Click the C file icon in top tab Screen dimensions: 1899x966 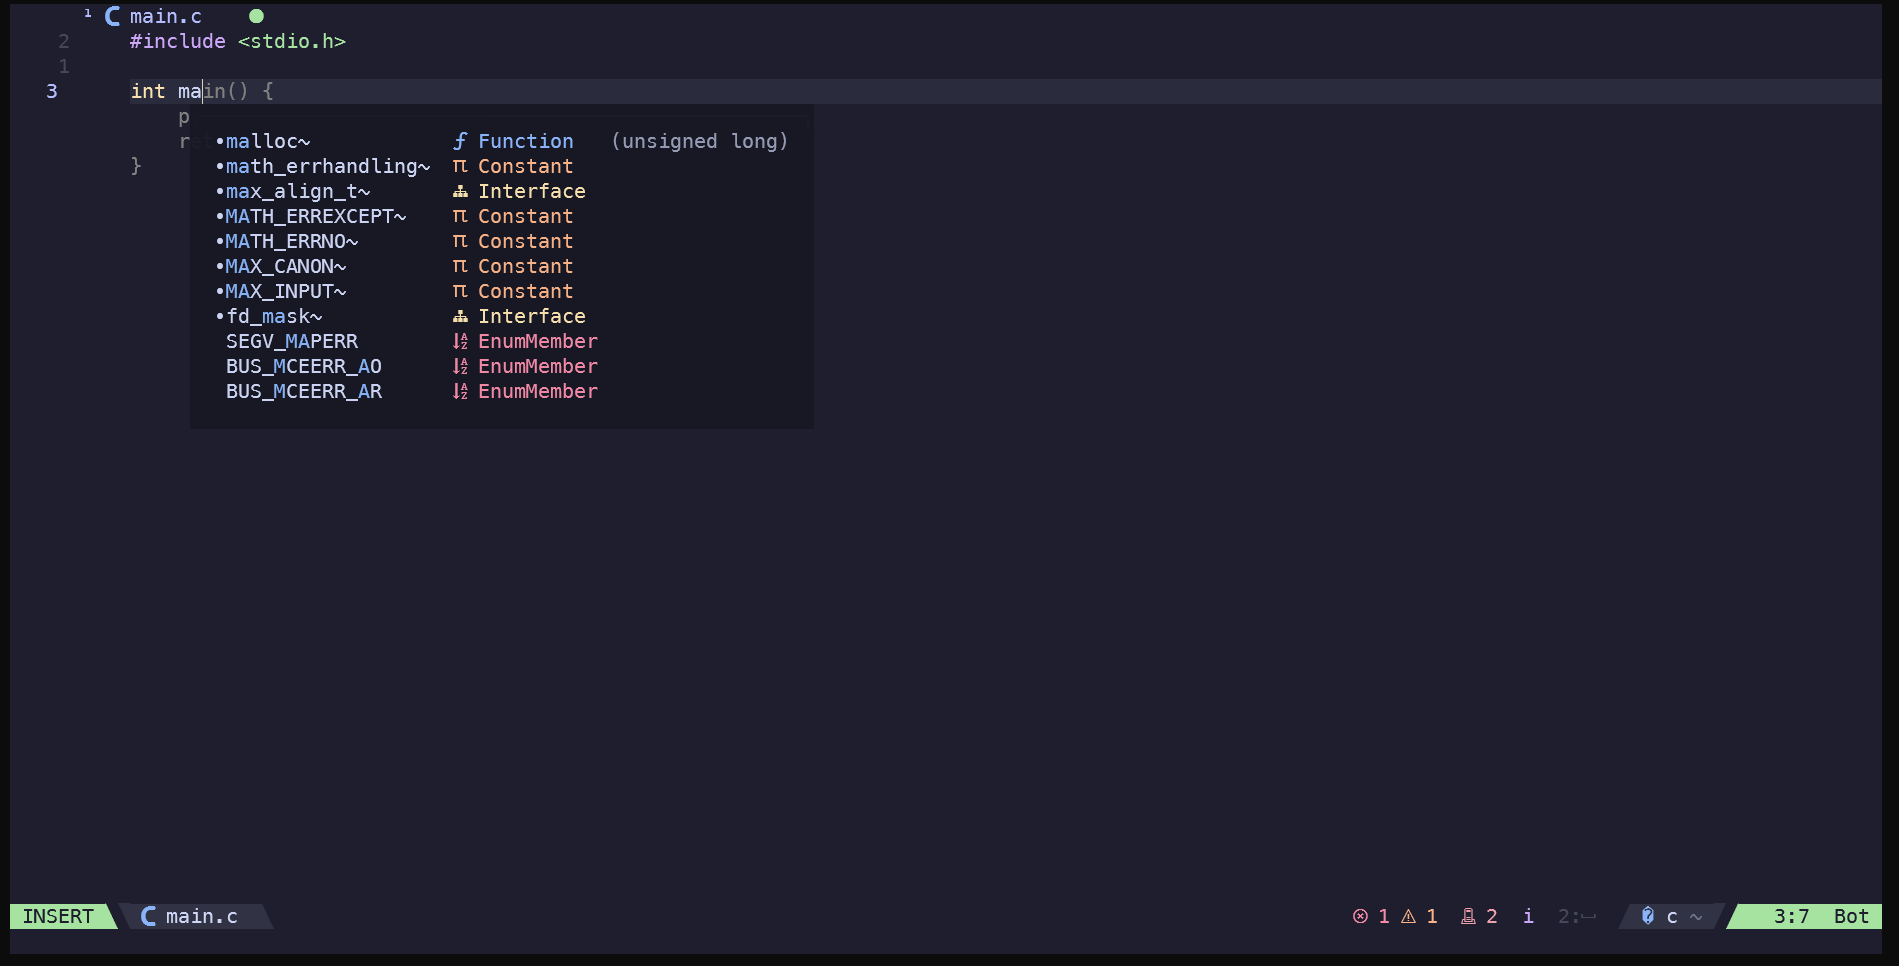click(113, 16)
